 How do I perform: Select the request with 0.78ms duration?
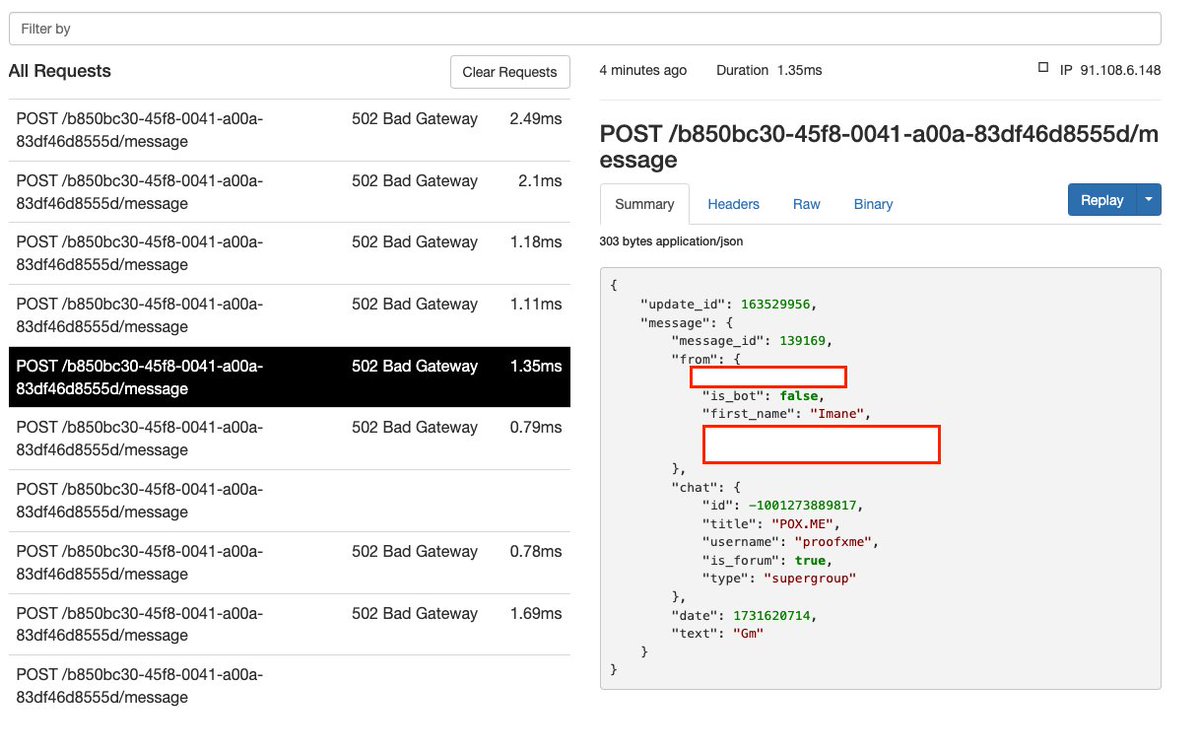(x=289, y=562)
